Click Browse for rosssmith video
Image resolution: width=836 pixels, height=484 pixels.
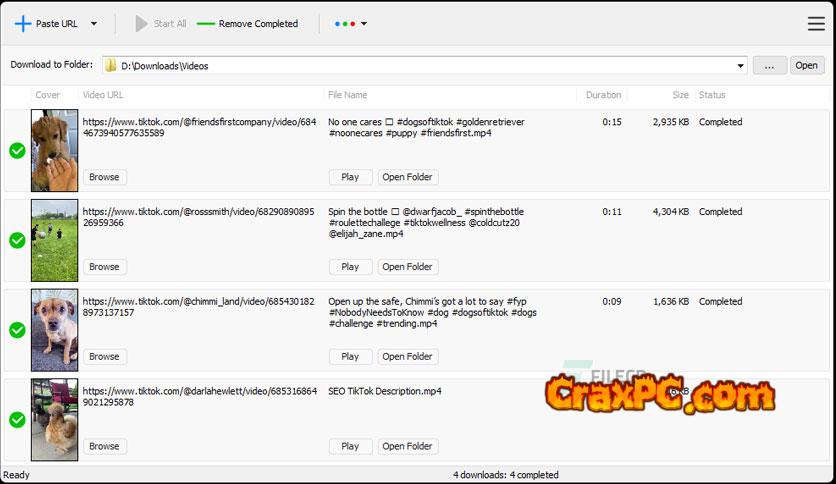tap(104, 267)
